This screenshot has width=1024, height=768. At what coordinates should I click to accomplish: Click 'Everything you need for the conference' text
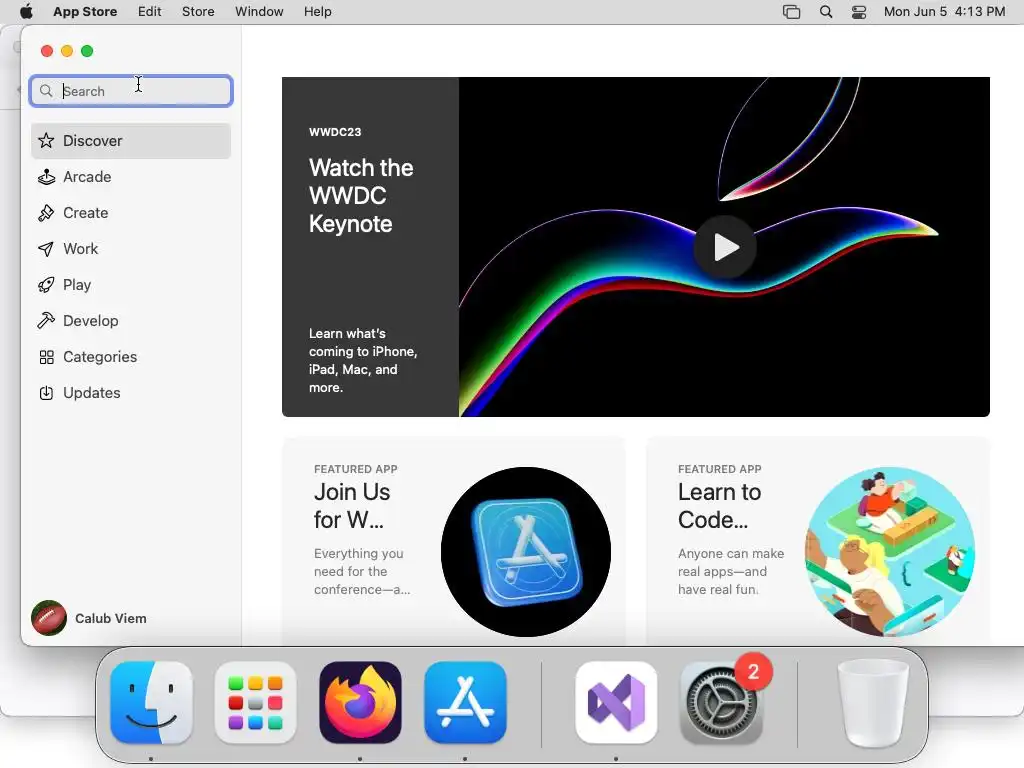362,571
